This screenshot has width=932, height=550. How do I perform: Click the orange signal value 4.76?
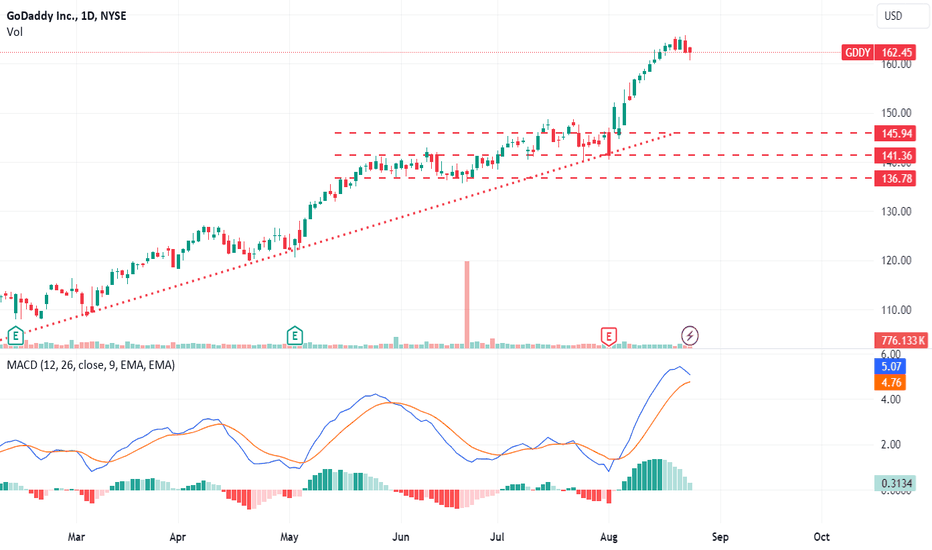tap(890, 382)
